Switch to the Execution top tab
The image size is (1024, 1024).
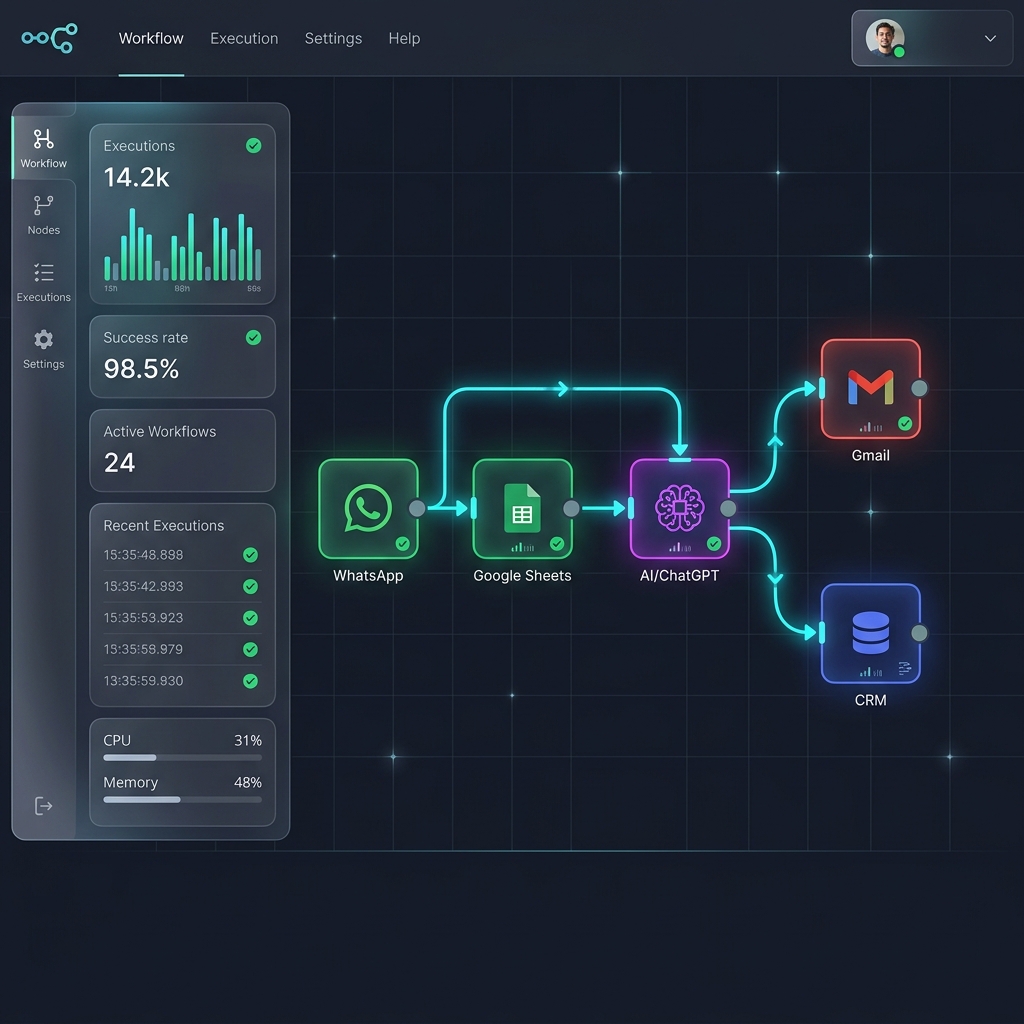[244, 39]
